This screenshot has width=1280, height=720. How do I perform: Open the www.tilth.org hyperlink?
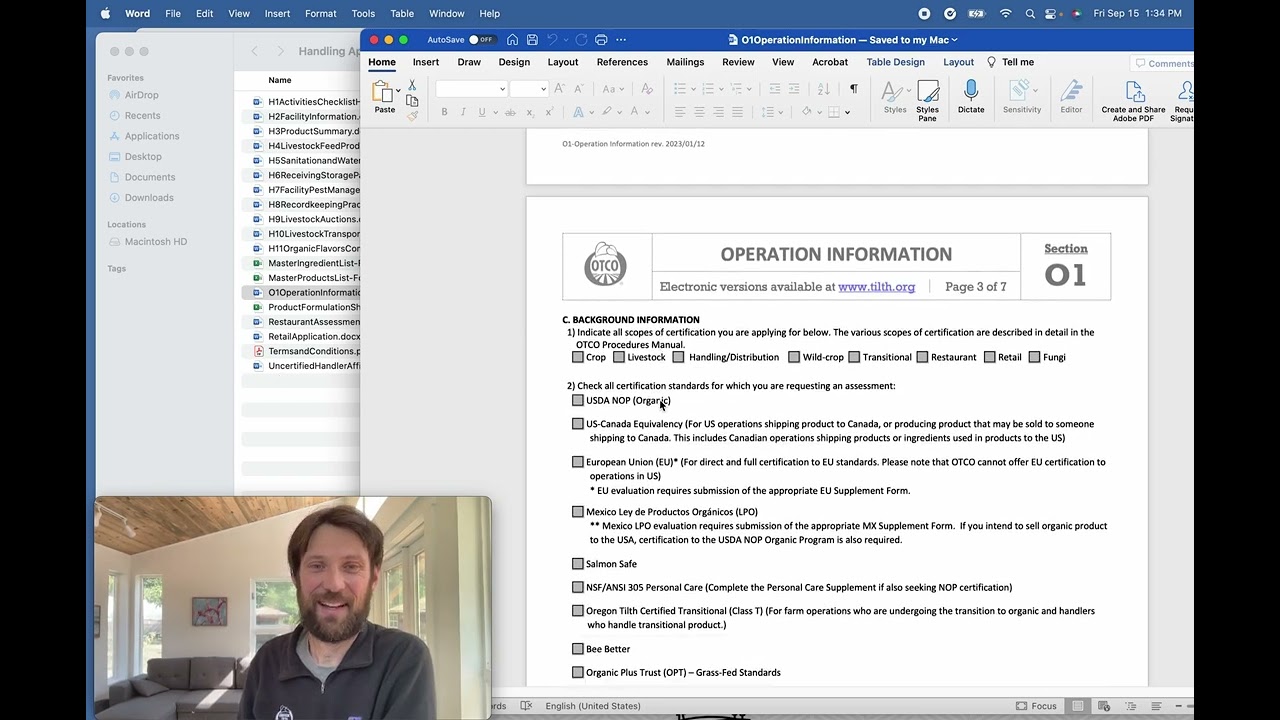coord(876,287)
